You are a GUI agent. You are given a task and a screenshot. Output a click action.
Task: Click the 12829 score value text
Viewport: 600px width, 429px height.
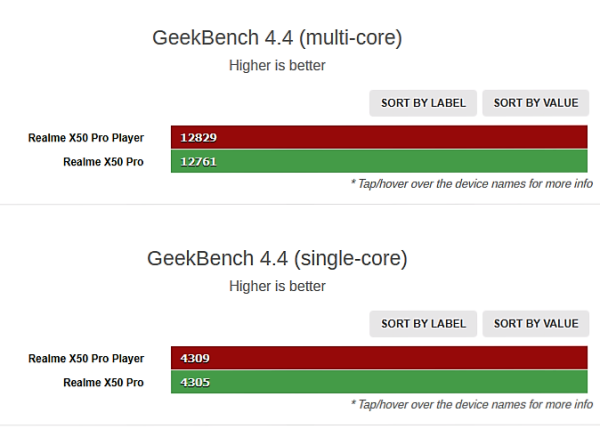(x=199, y=137)
